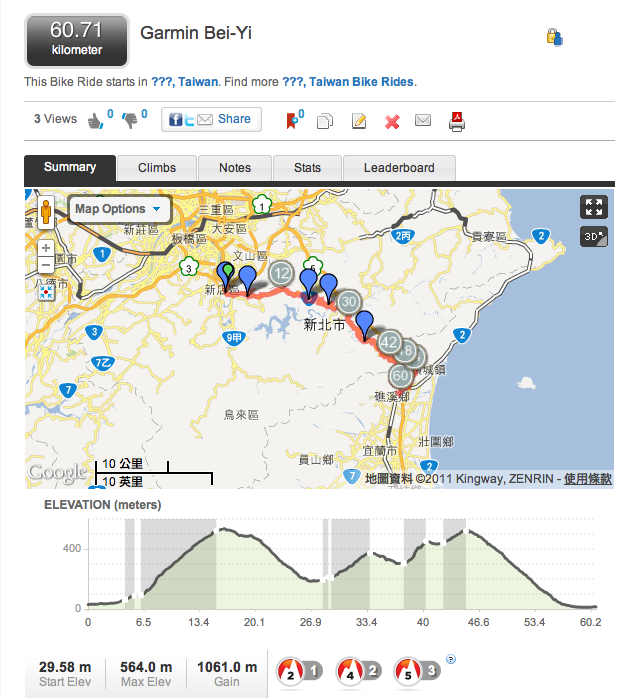The height and width of the screenshot is (698, 621).
Task: Click the copy route icon
Action: 325,121
